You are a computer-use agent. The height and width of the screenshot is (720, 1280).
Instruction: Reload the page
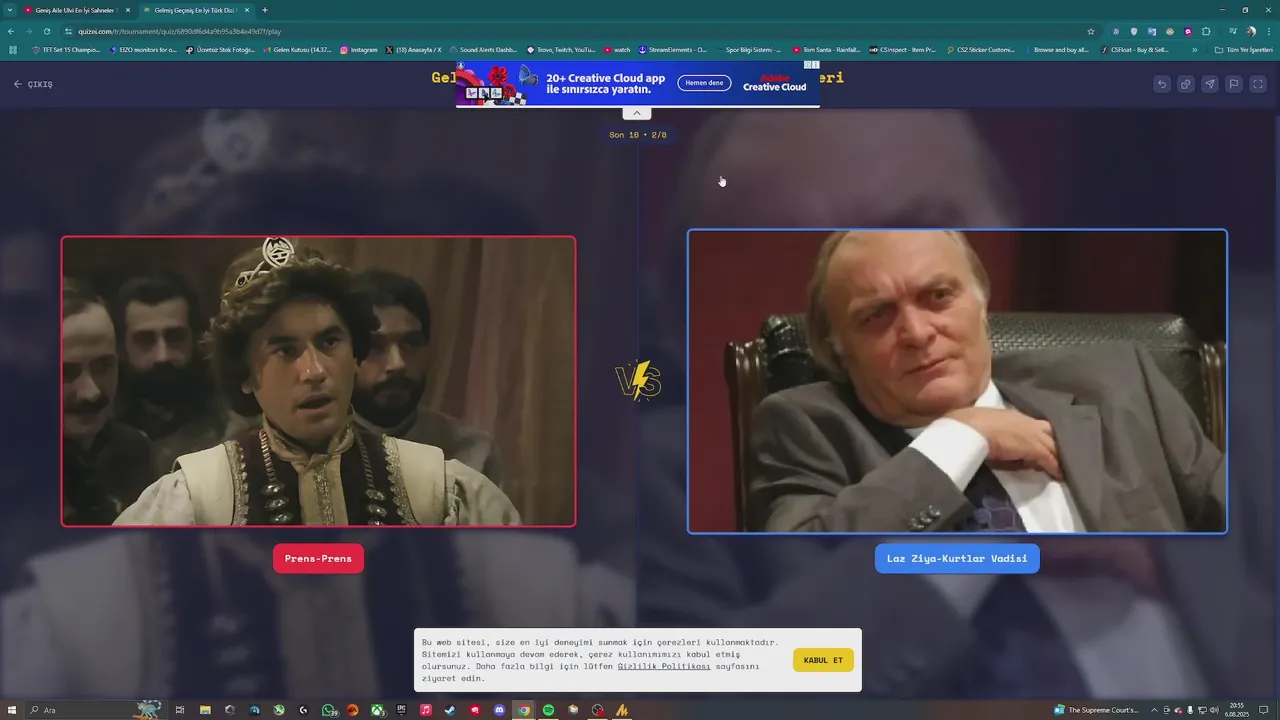pos(46,31)
